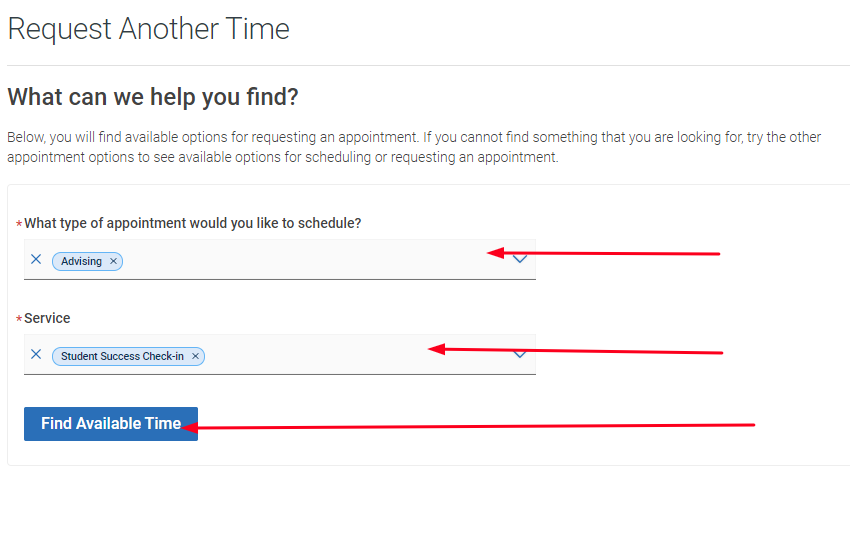The image size is (850, 539).
Task: Click the appointment type question label
Action: point(192,223)
